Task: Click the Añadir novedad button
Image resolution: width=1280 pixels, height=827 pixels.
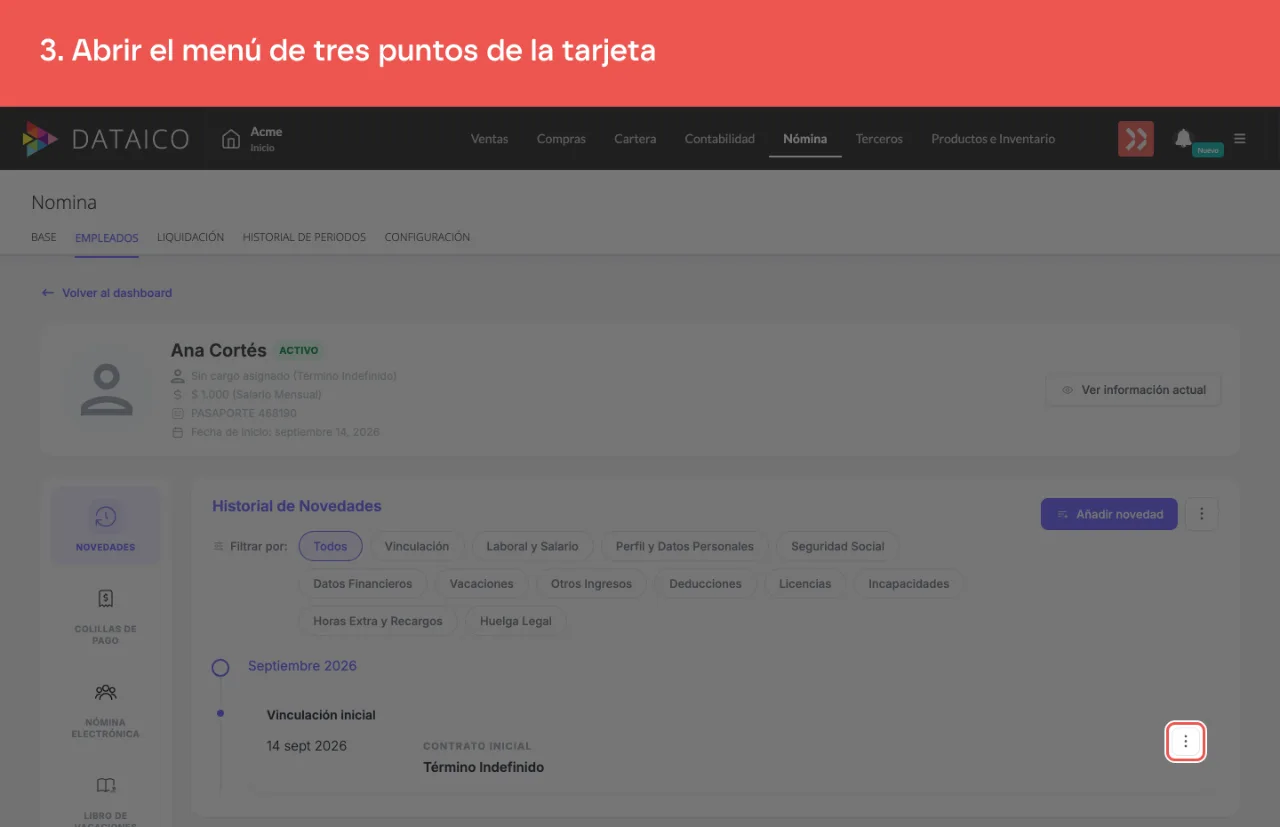Action: point(1109,514)
